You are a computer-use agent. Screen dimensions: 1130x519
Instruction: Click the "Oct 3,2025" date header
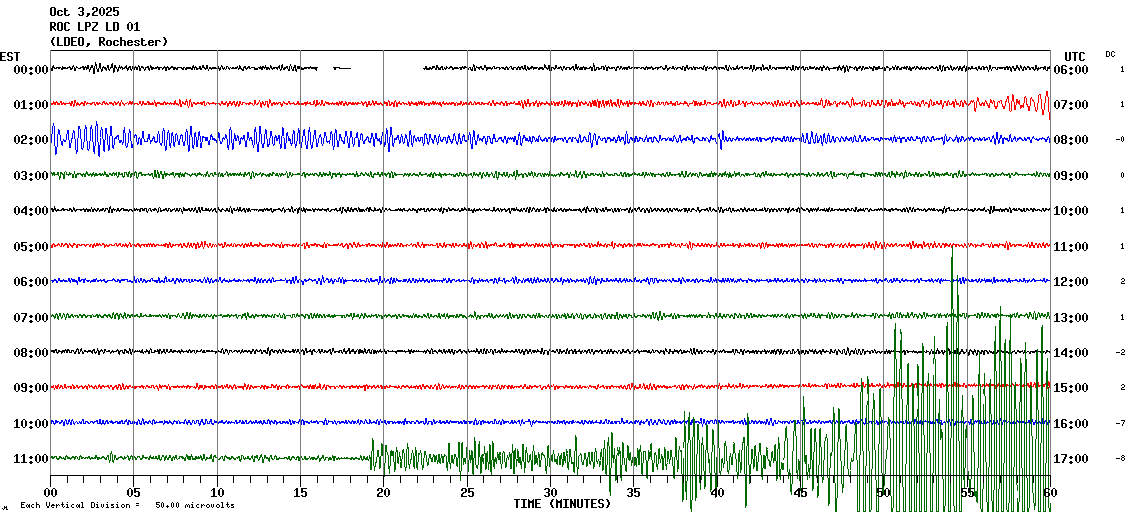tap(84, 12)
